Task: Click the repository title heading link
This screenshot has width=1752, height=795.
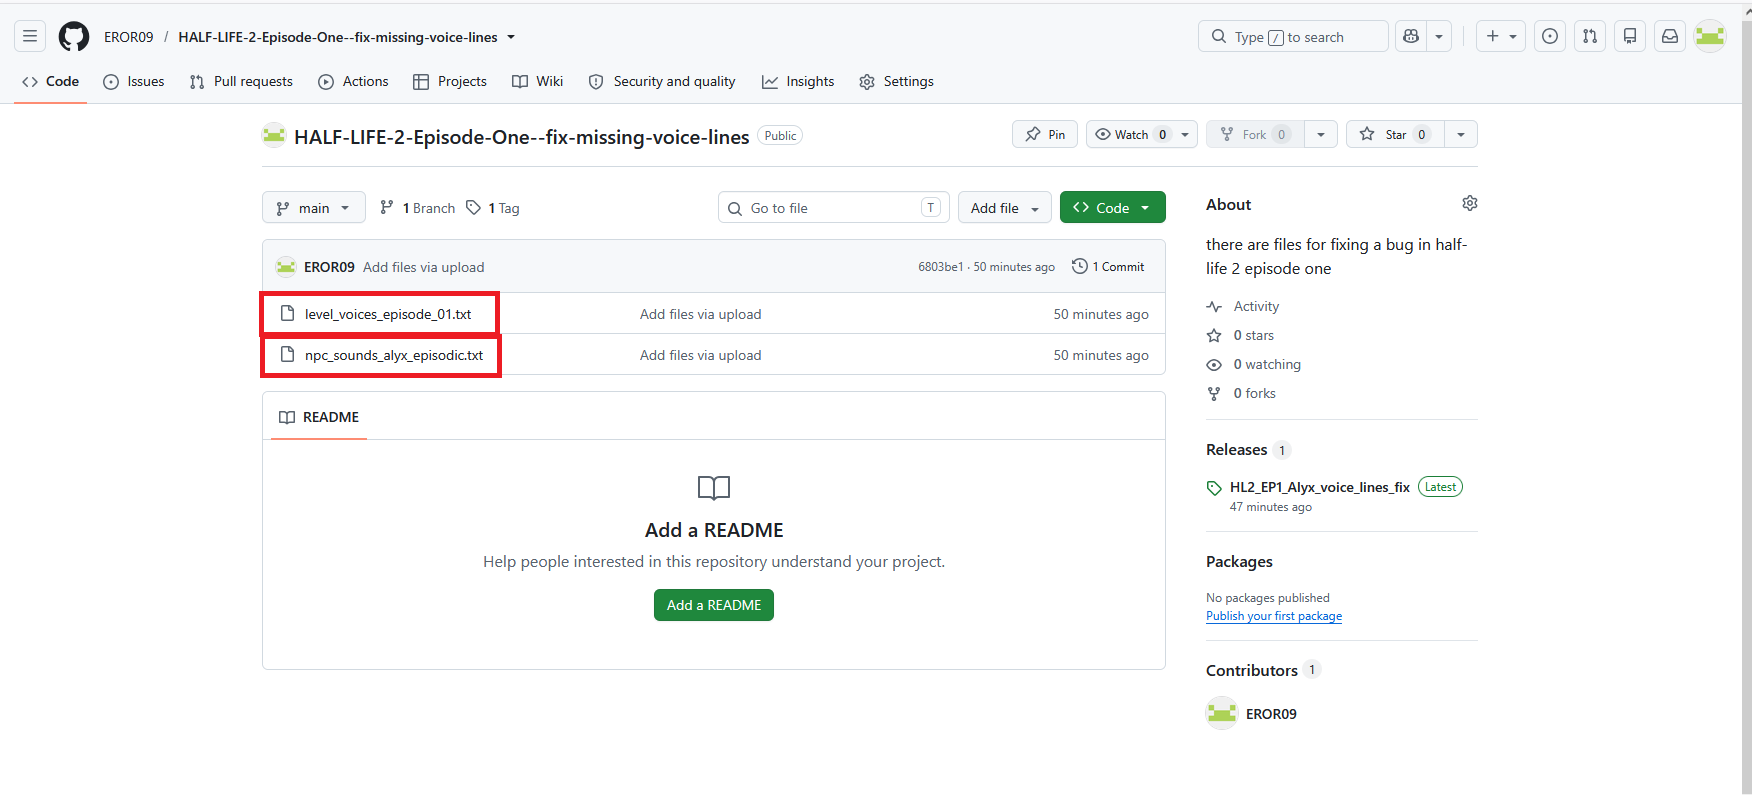Action: tap(522, 137)
